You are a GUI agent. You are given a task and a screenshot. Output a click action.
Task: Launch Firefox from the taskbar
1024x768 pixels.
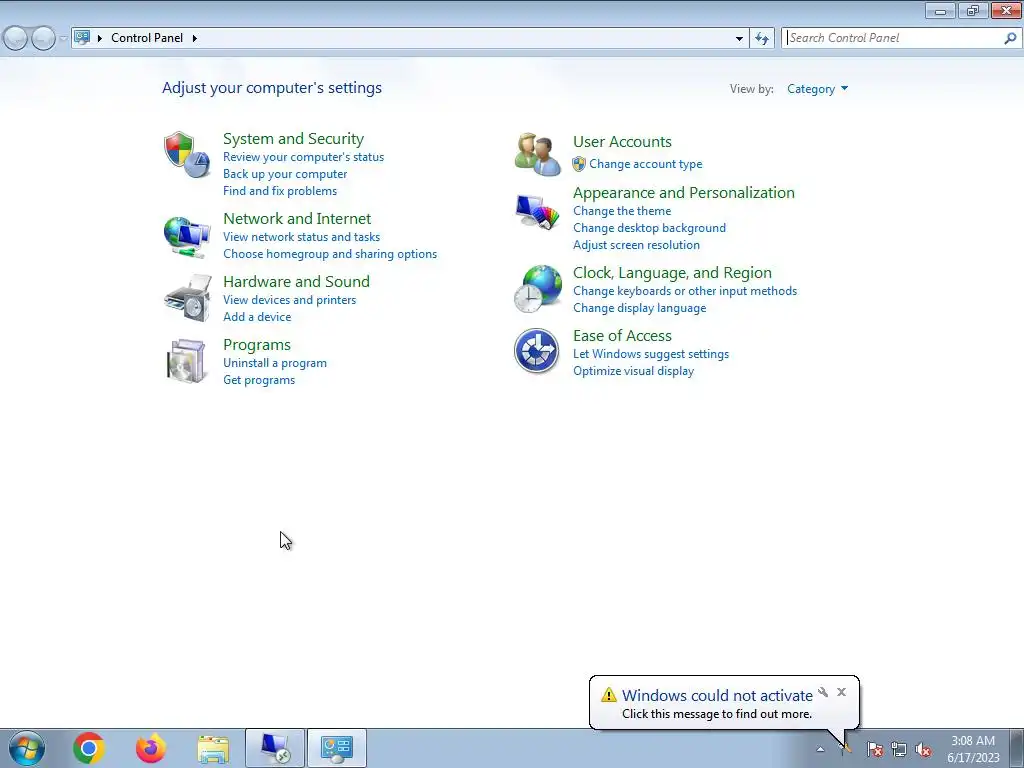pos(151,748)
